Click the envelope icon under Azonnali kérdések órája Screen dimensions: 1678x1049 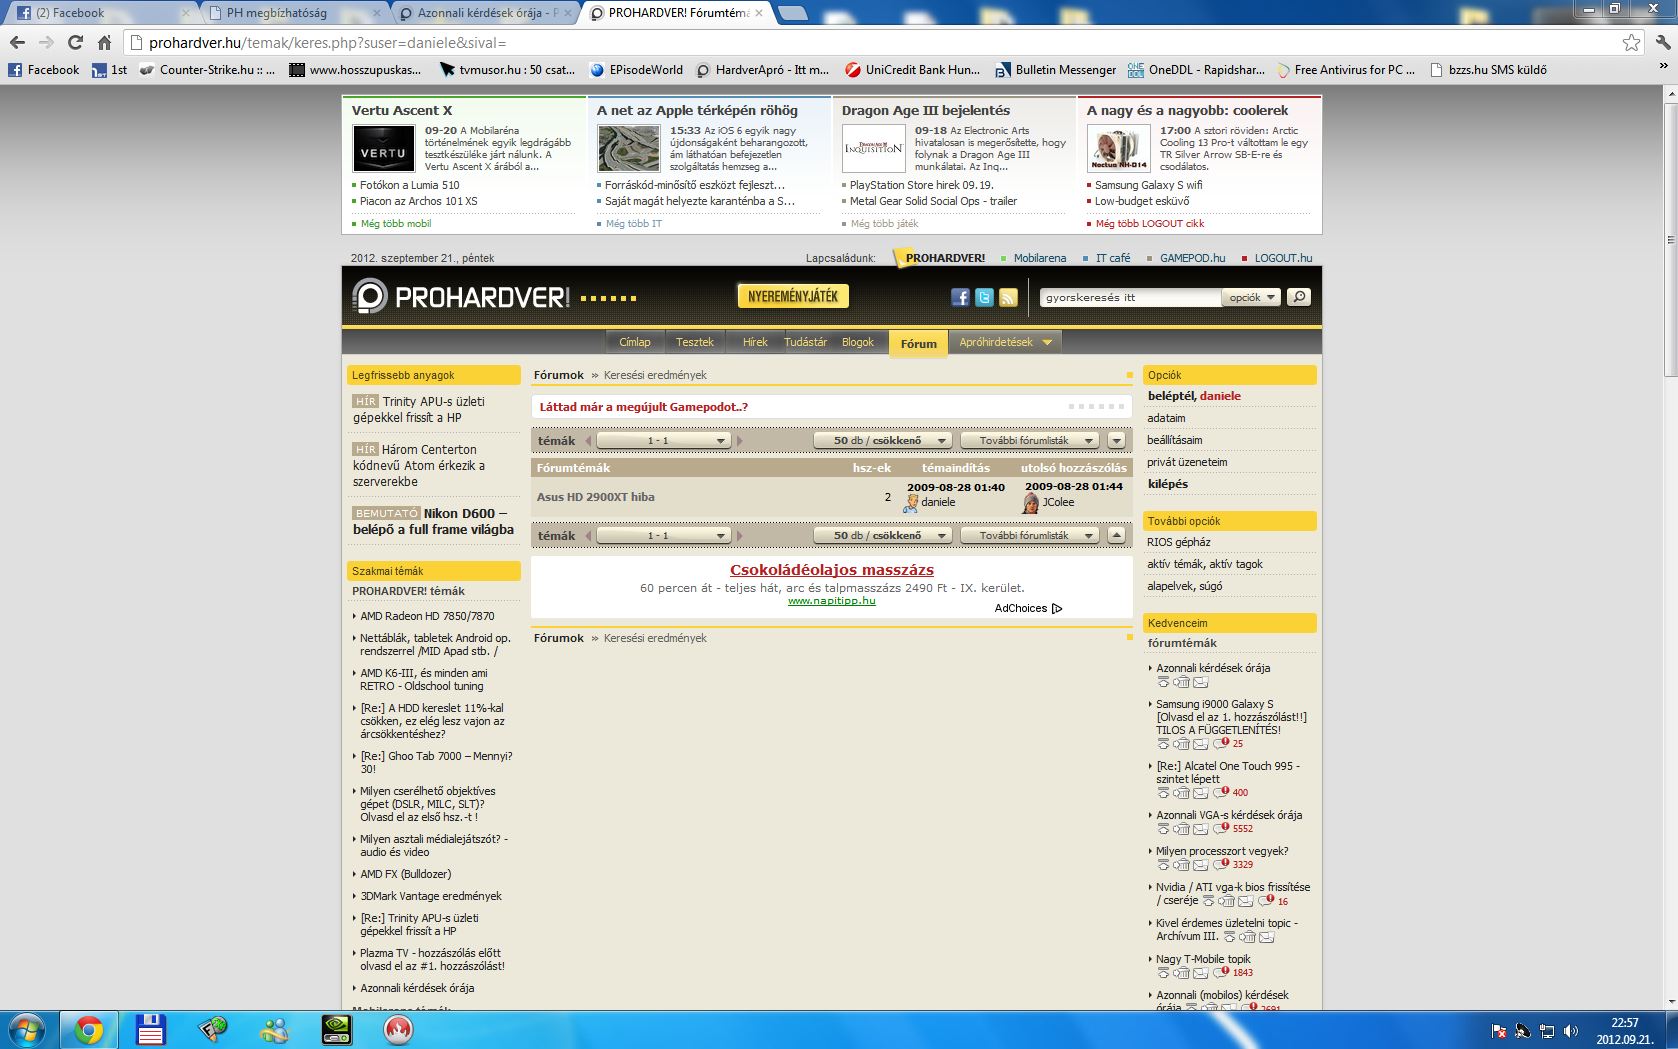pyautogui.click(x=1201, y=682)
